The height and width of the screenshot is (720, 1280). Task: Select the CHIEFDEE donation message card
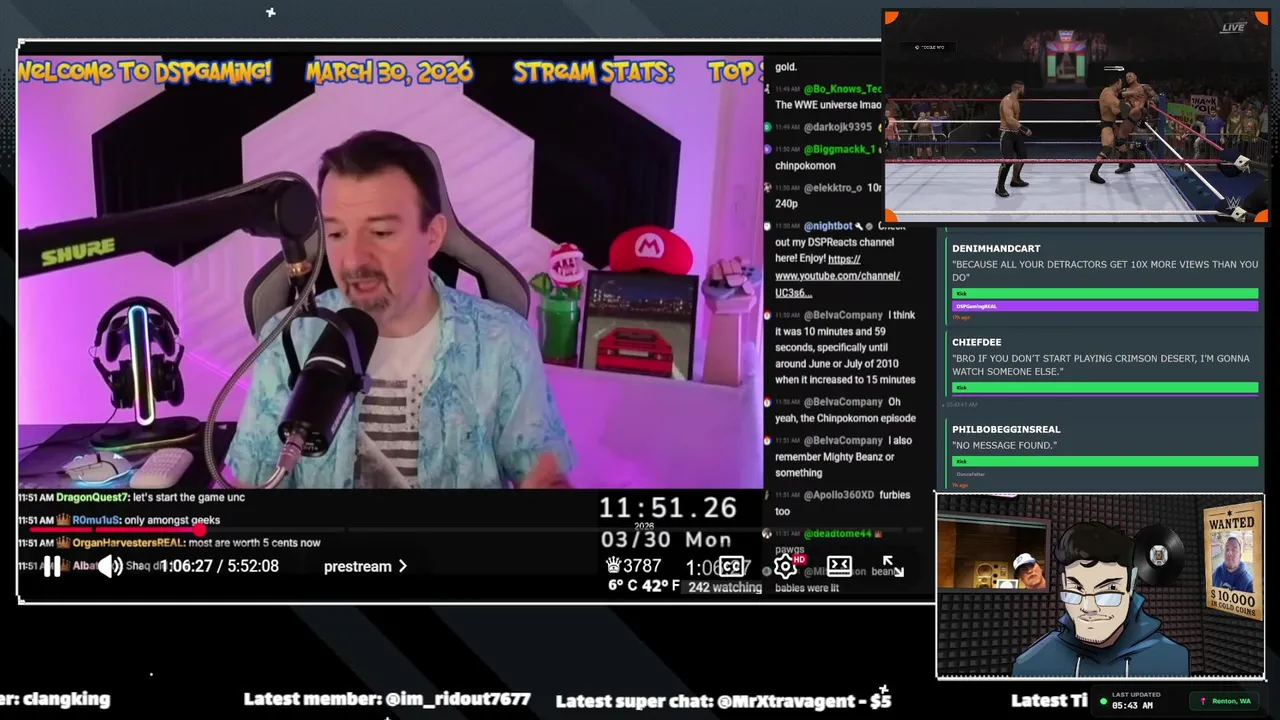point(1104,364)
